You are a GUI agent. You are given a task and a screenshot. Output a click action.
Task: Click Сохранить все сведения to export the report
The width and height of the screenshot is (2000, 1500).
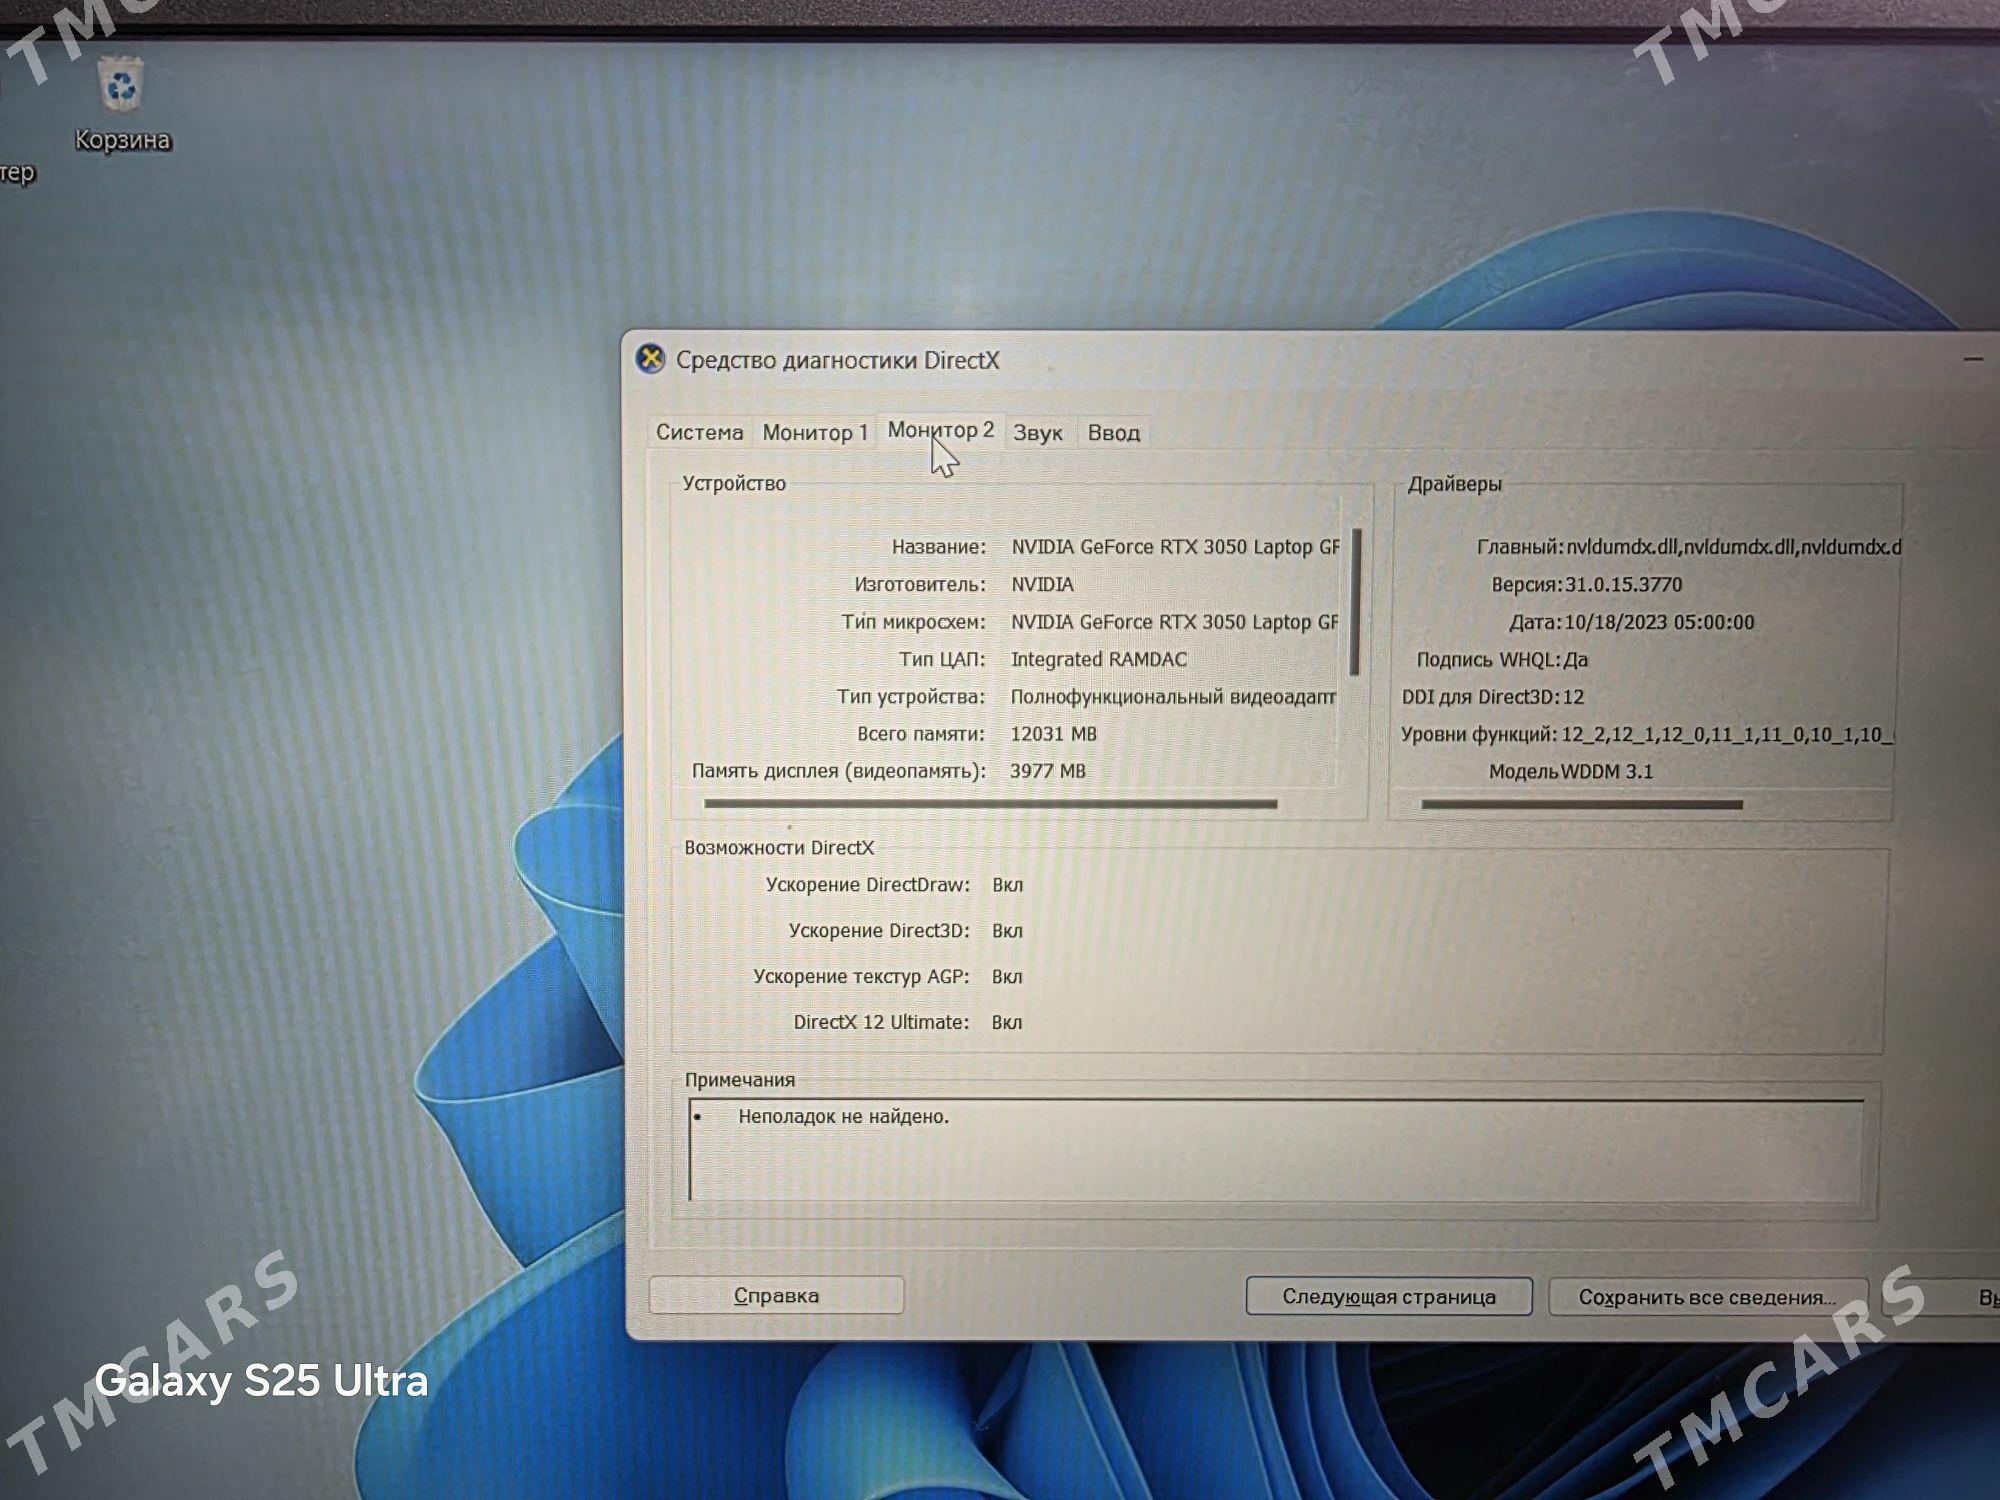pos(1708,1294)
